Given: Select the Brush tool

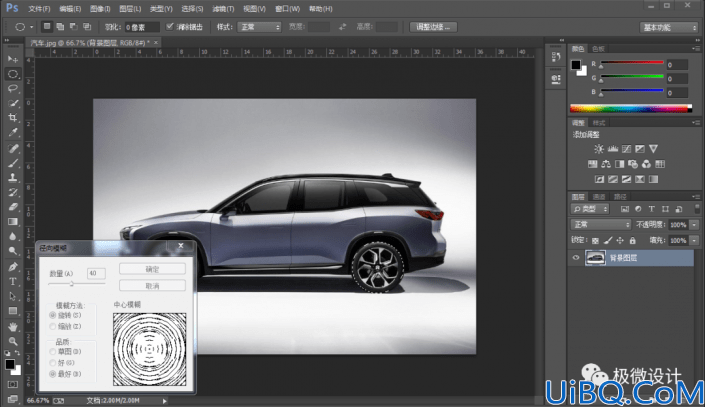Looking at the screenshot, I should [13, 163].
